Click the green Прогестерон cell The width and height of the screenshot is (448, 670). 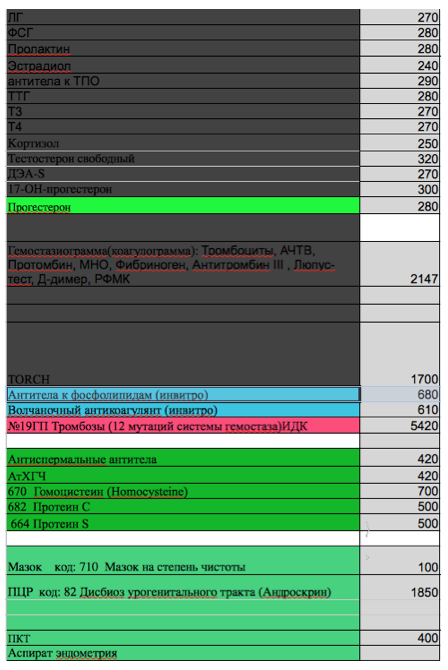(x=183, y=206)
